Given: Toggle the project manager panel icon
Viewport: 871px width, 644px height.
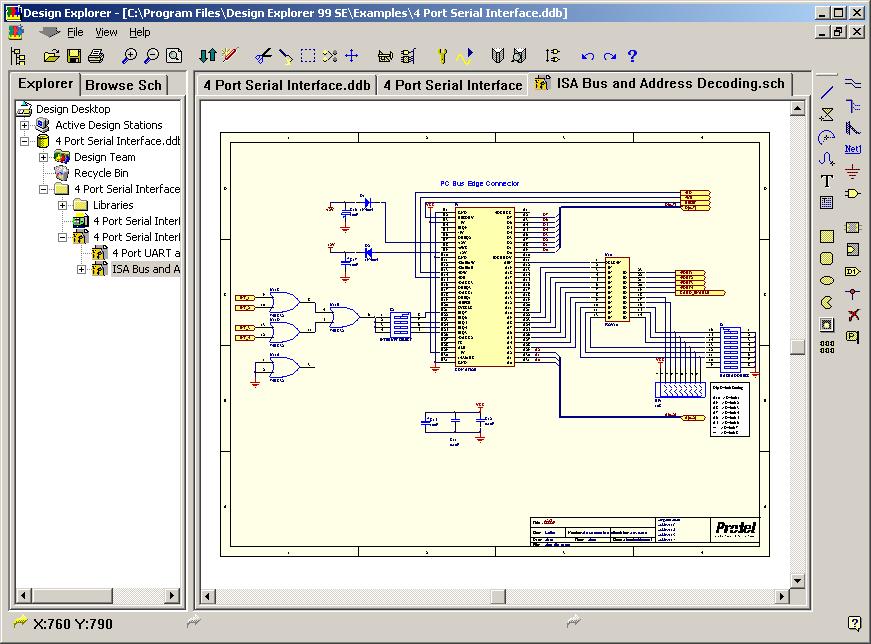Looking at the screenshot, I should pyautogui.click(x=17, y=56).
